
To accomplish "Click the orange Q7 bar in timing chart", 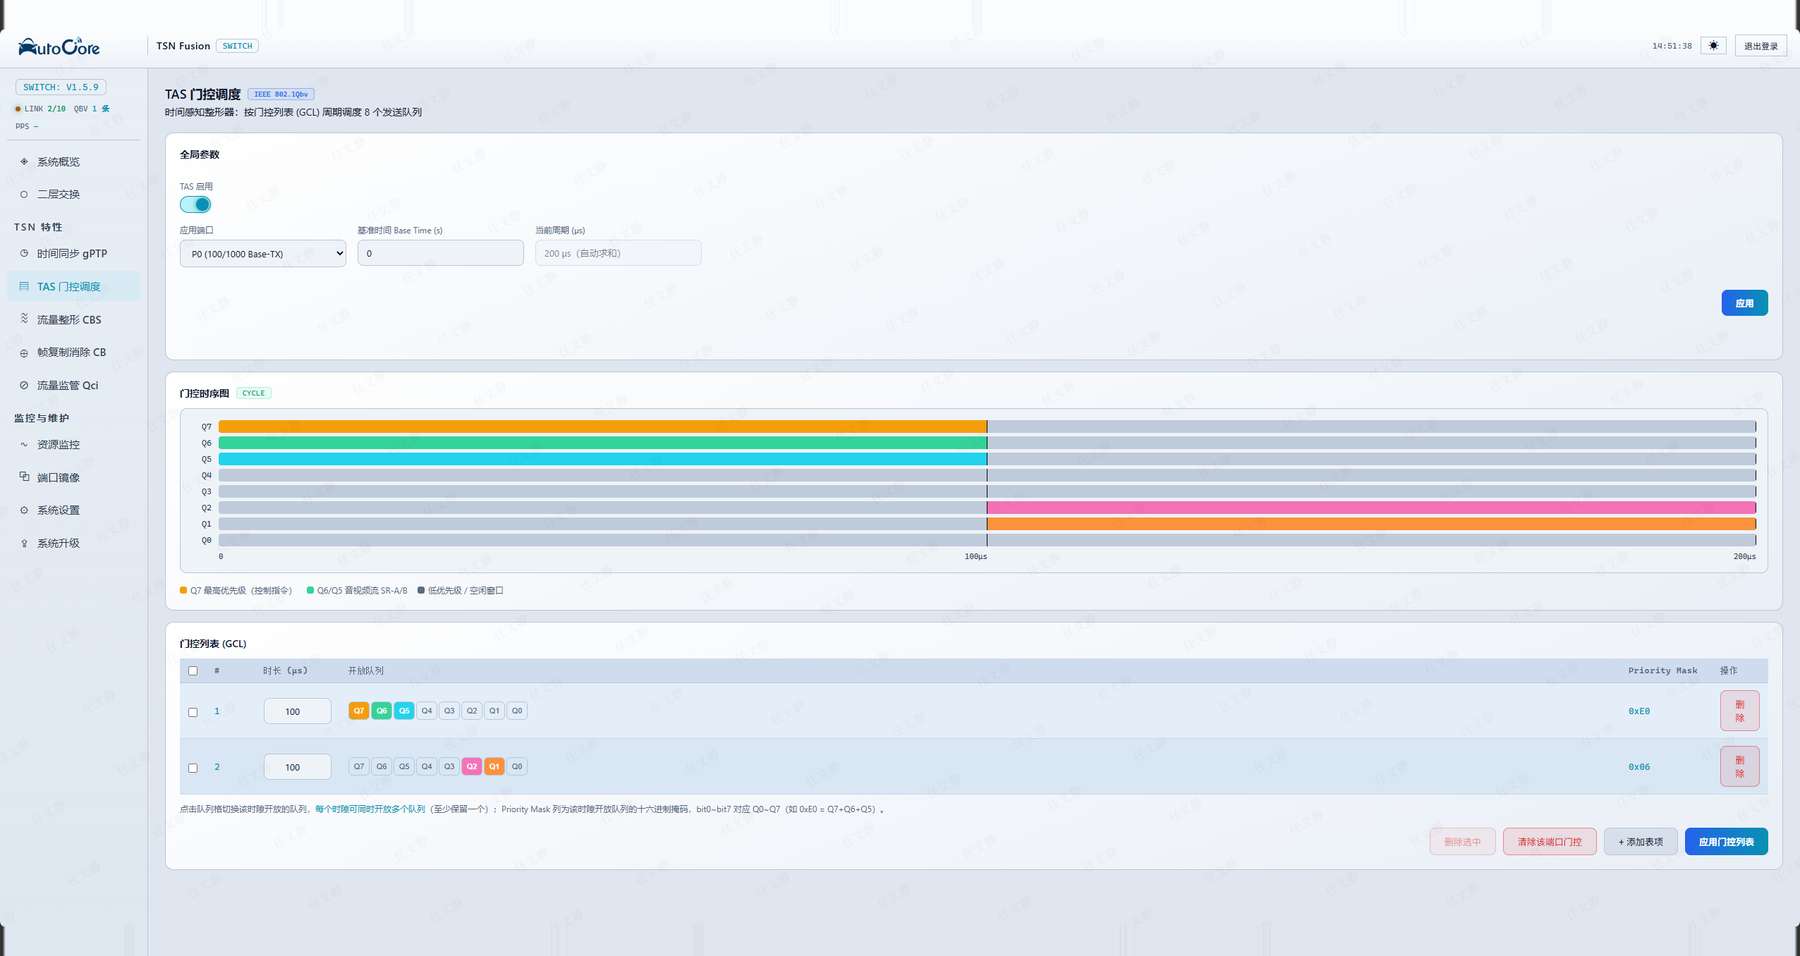I will pos(603,427).
